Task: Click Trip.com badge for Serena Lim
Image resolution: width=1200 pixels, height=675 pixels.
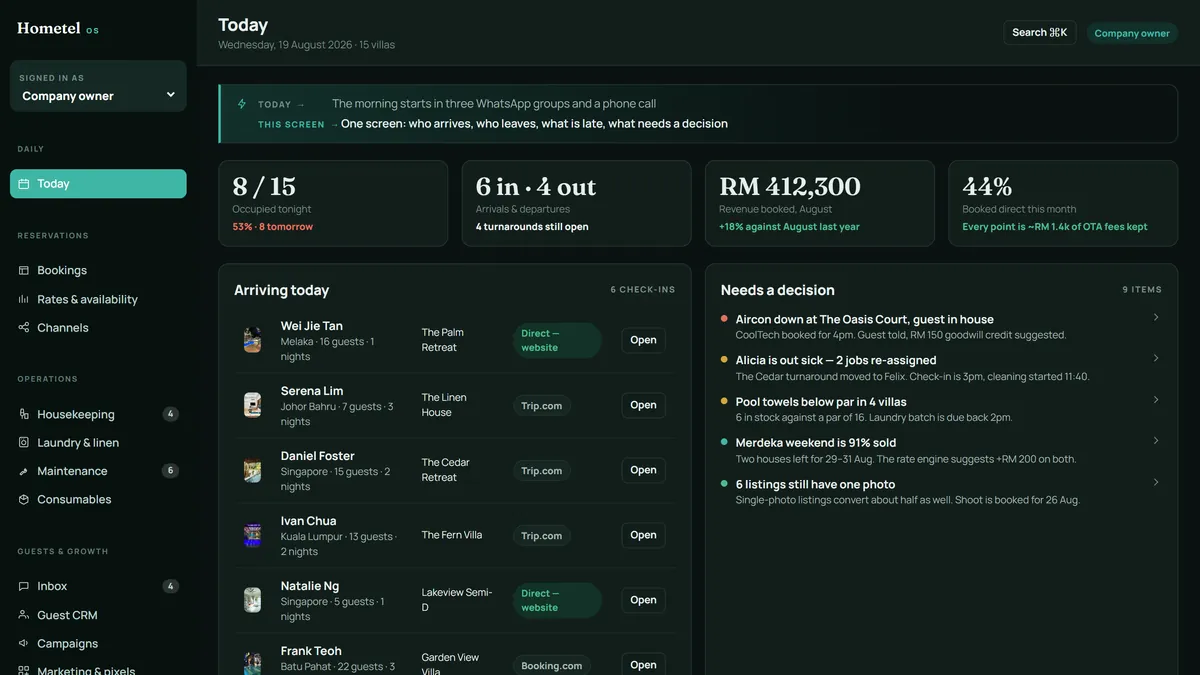Action: pyautogui.click(x=542, y=406)
